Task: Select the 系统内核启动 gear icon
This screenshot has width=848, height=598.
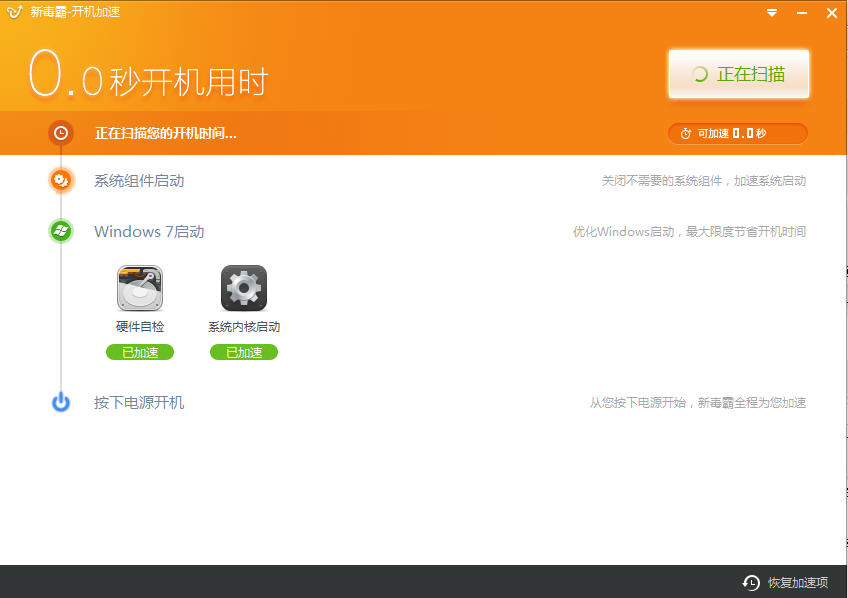Action: pos(244,288)
